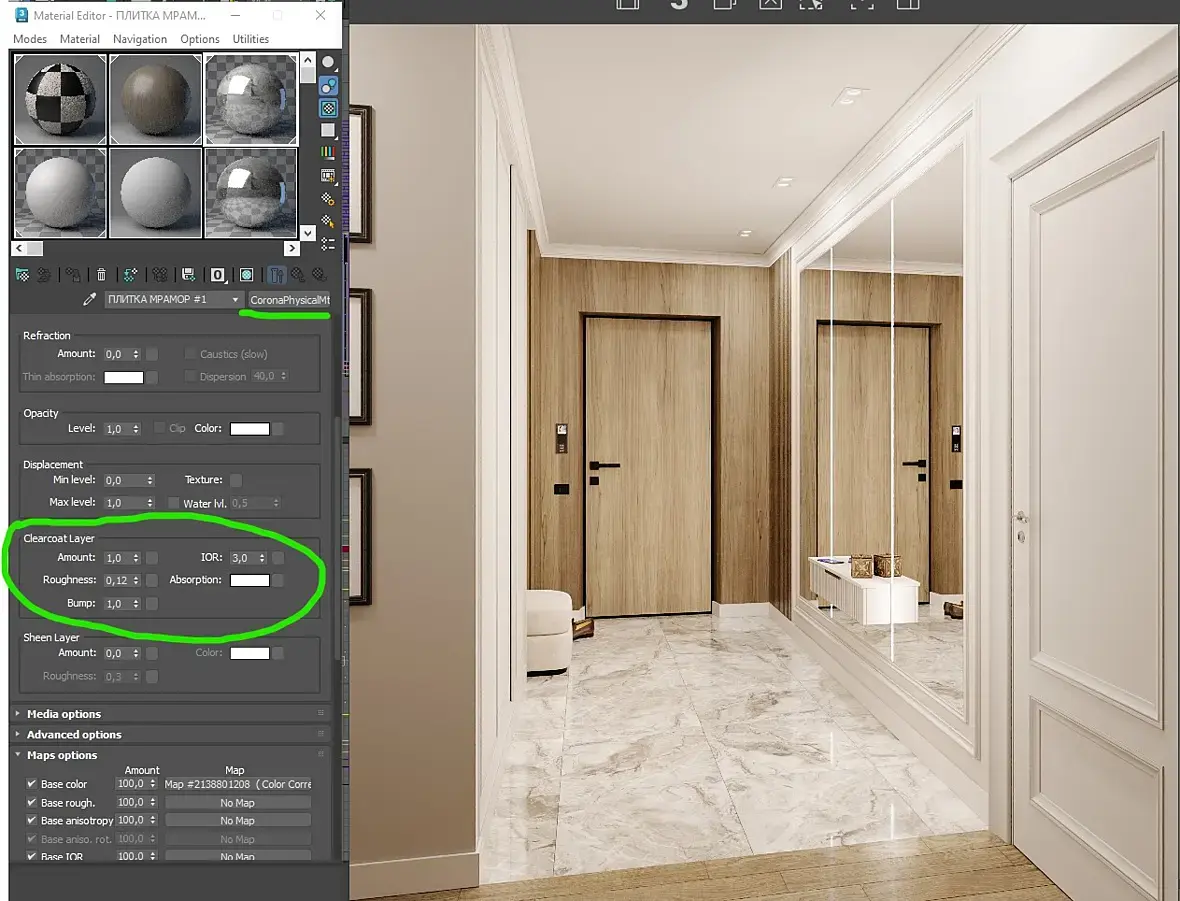1180x901 pixels.
Task: Pick material with the eyedropper tool
Action: (x=90, y=300)
